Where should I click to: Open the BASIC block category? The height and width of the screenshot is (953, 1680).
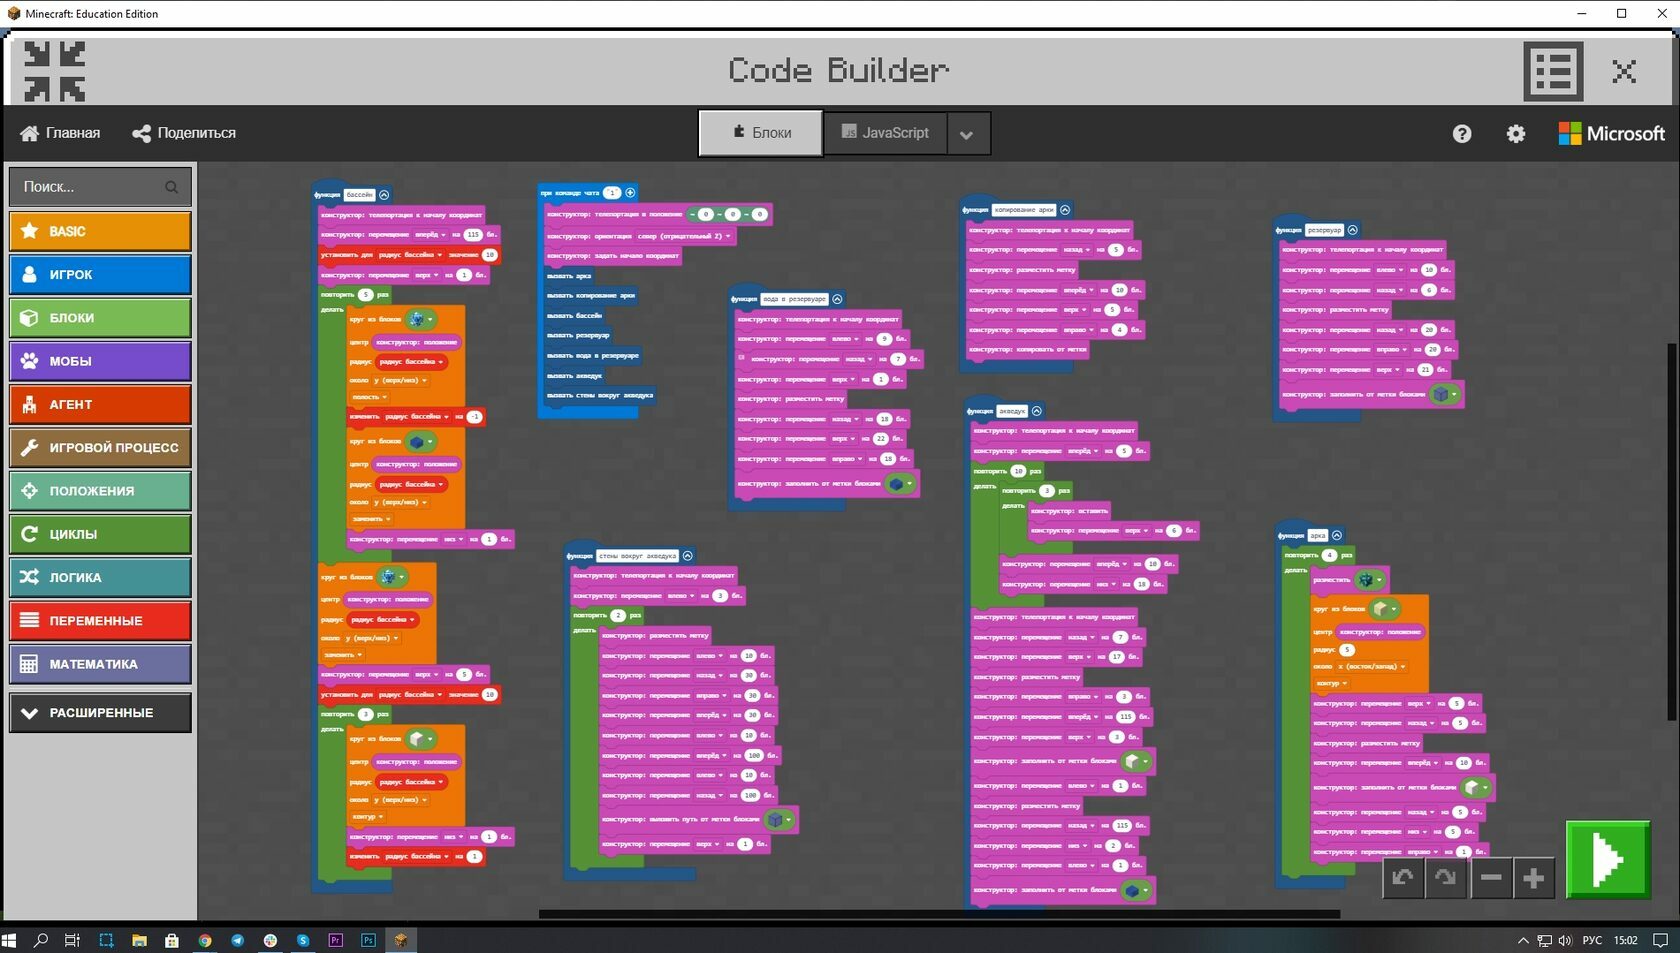coord(100,231)
